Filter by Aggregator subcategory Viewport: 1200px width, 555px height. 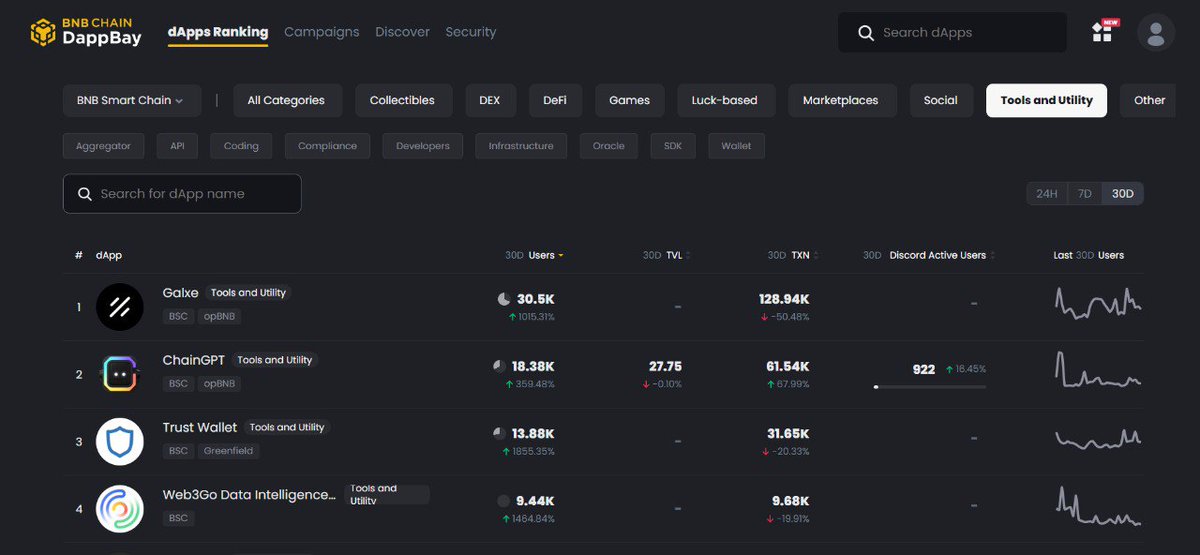tap(104, 146)
